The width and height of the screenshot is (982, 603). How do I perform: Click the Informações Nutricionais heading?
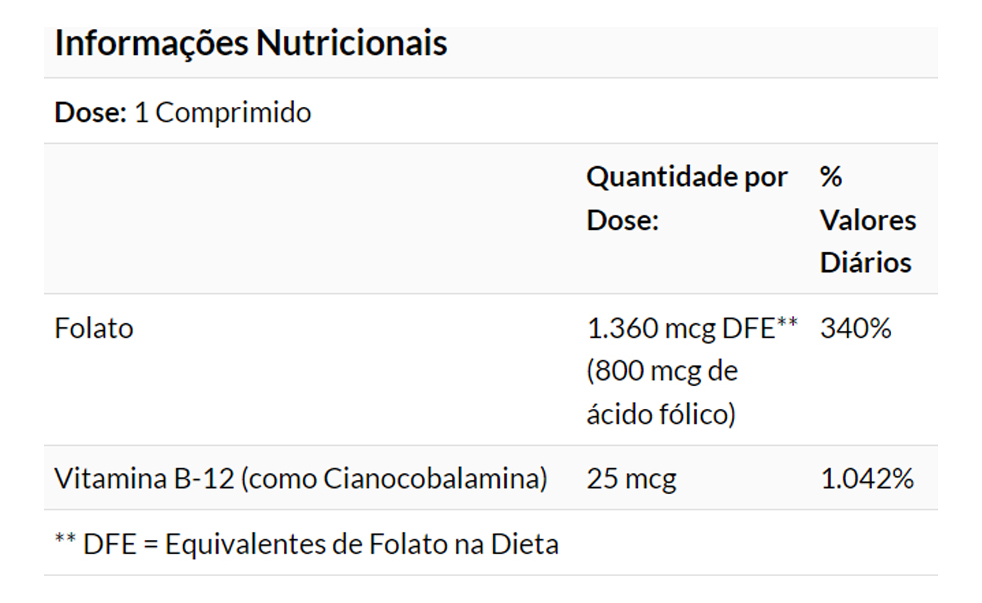(250, 44)
